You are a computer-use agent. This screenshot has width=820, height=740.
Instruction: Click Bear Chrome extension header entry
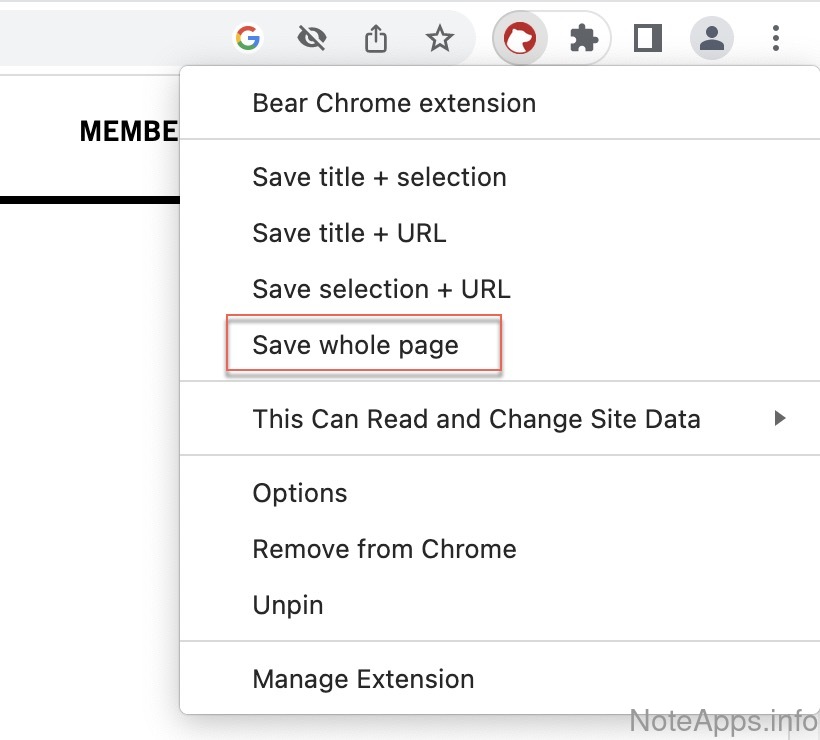394,103
